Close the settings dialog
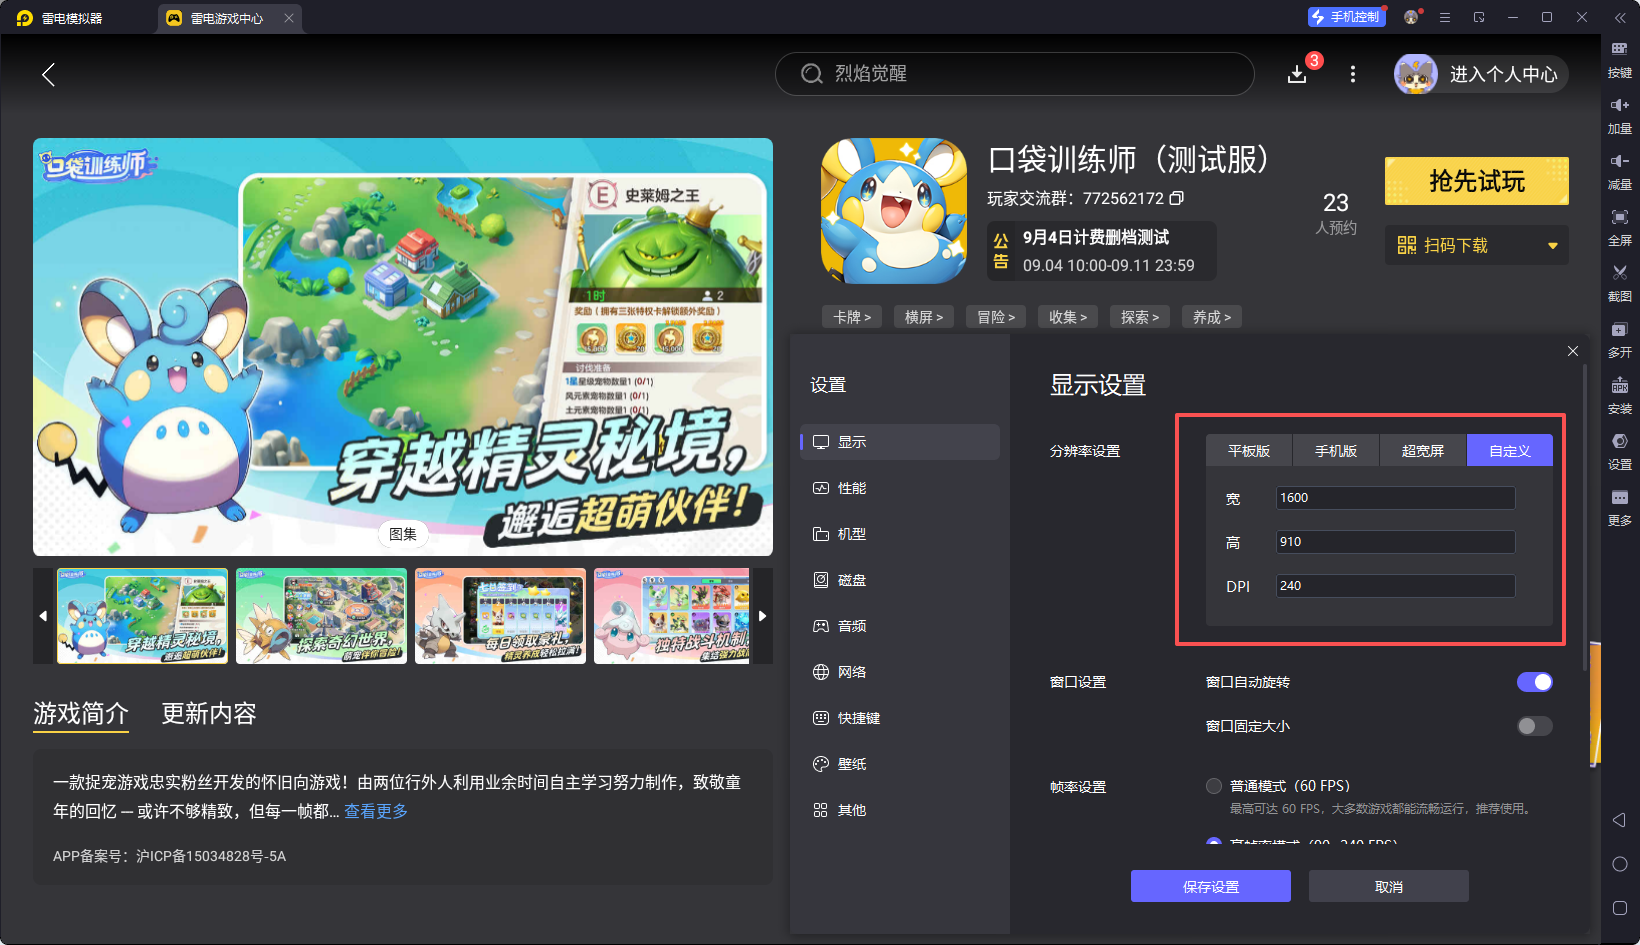The height and width of the screenshot is (945, 1640). click(1573, 351)
